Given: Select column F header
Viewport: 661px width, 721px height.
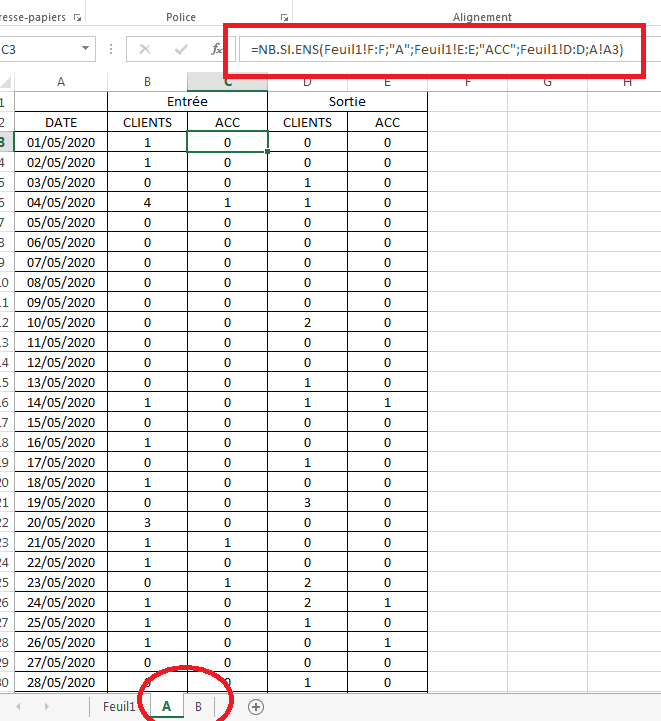Looking at the screenshot, I should pyautogui.click(x=467, y=82).
